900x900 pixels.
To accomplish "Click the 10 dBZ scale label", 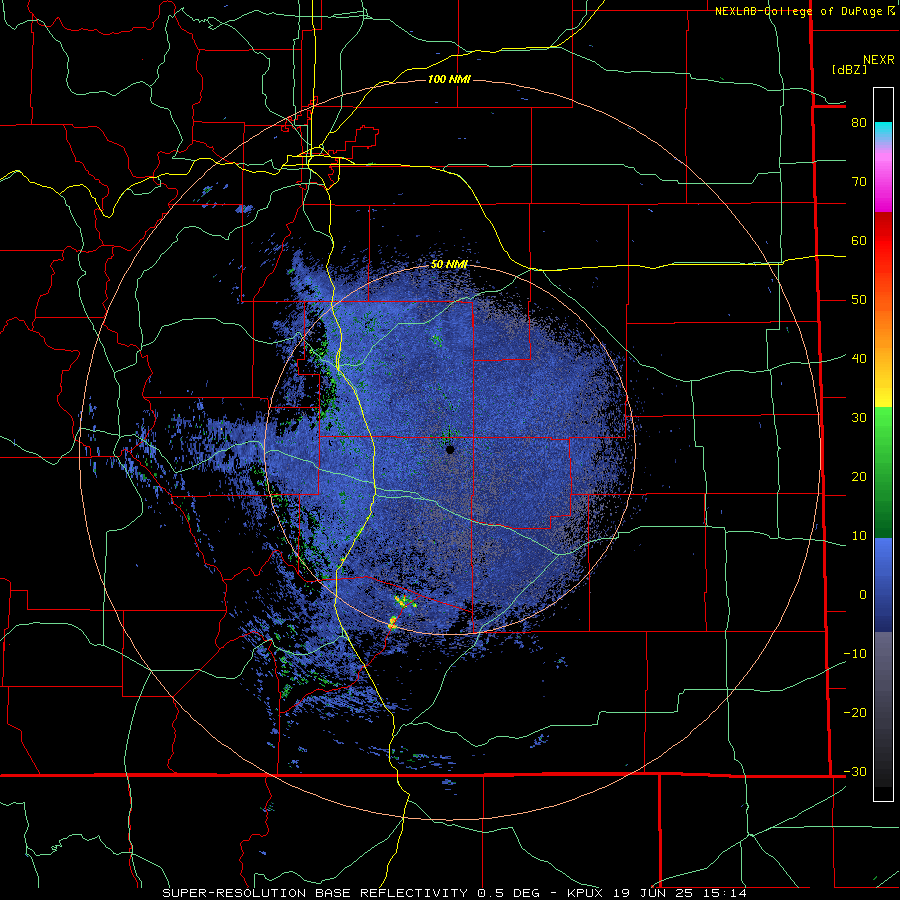I will [x=859, y=536].
